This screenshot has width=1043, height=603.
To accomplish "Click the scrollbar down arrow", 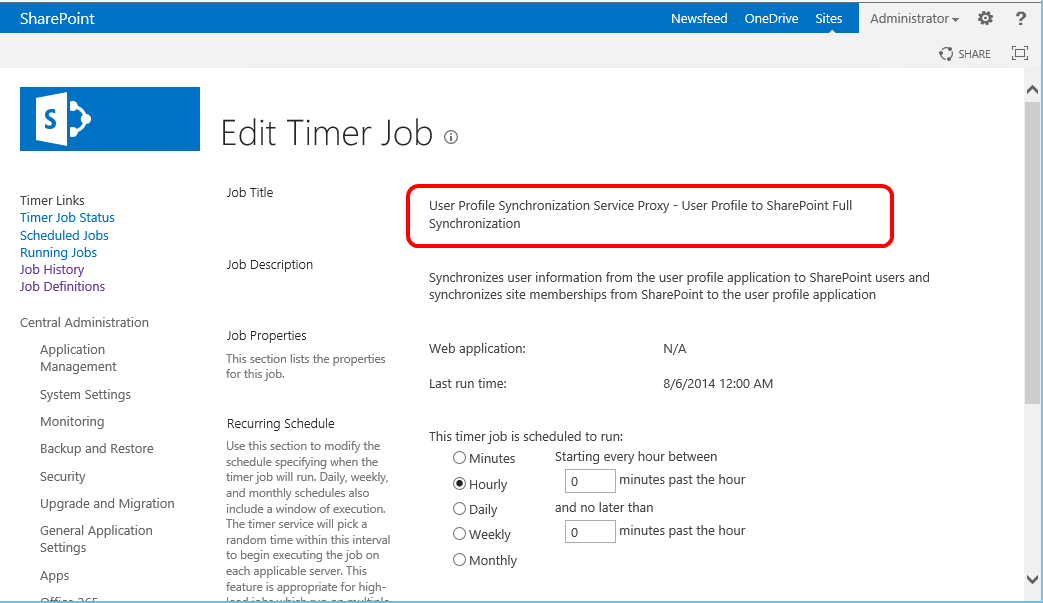I will pyautogui.click(x=1032, y=579).
